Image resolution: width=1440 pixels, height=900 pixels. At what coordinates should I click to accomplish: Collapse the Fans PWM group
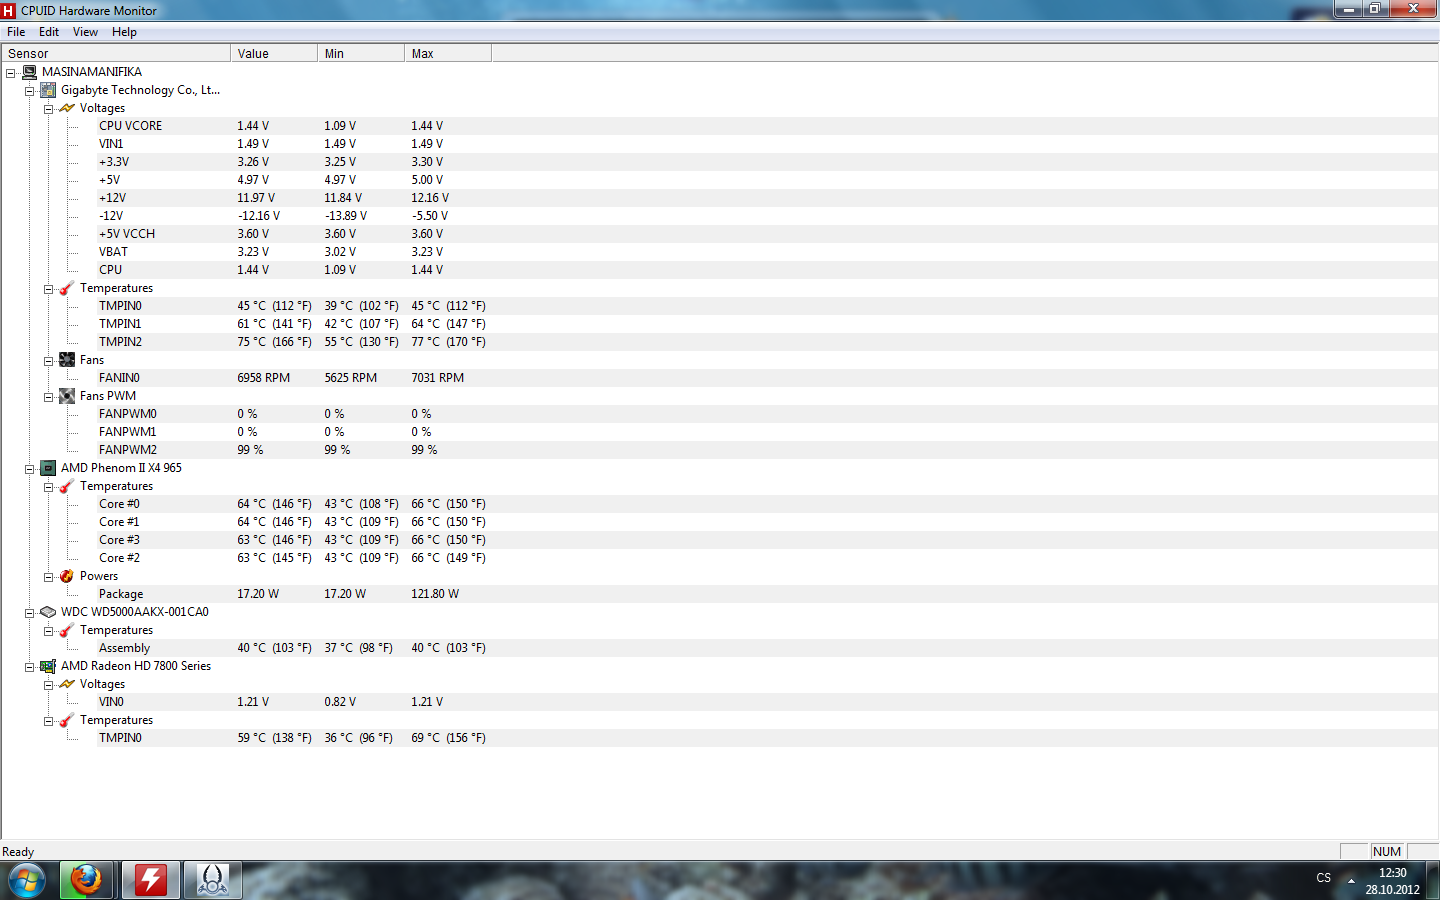click(x=49, y=397)
